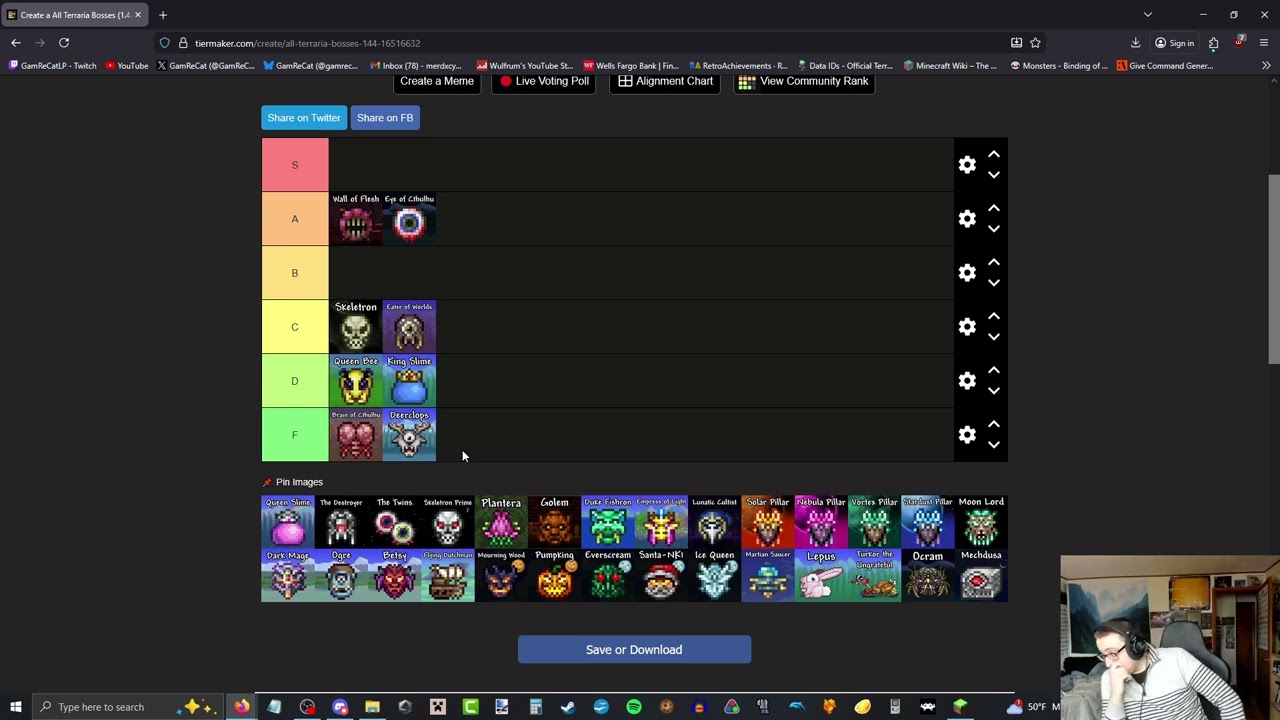Pick the Betsy boss icon
Image resolution: width=1280 pixels, height=720 pixels.
(x=394, y=575)
